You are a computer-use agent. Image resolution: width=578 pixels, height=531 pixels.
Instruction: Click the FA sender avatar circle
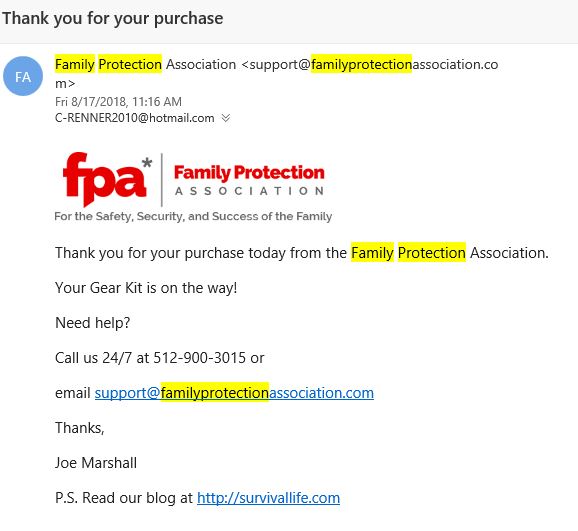click(23, 76)
